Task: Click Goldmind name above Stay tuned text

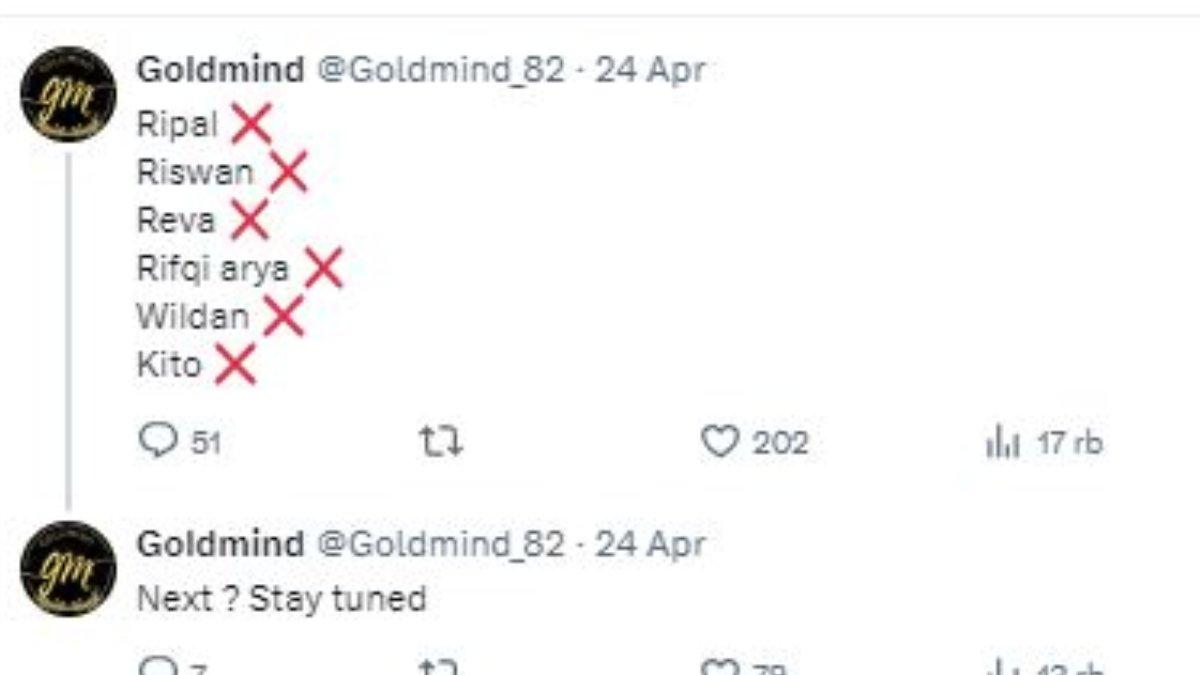Action: (220, 544)
